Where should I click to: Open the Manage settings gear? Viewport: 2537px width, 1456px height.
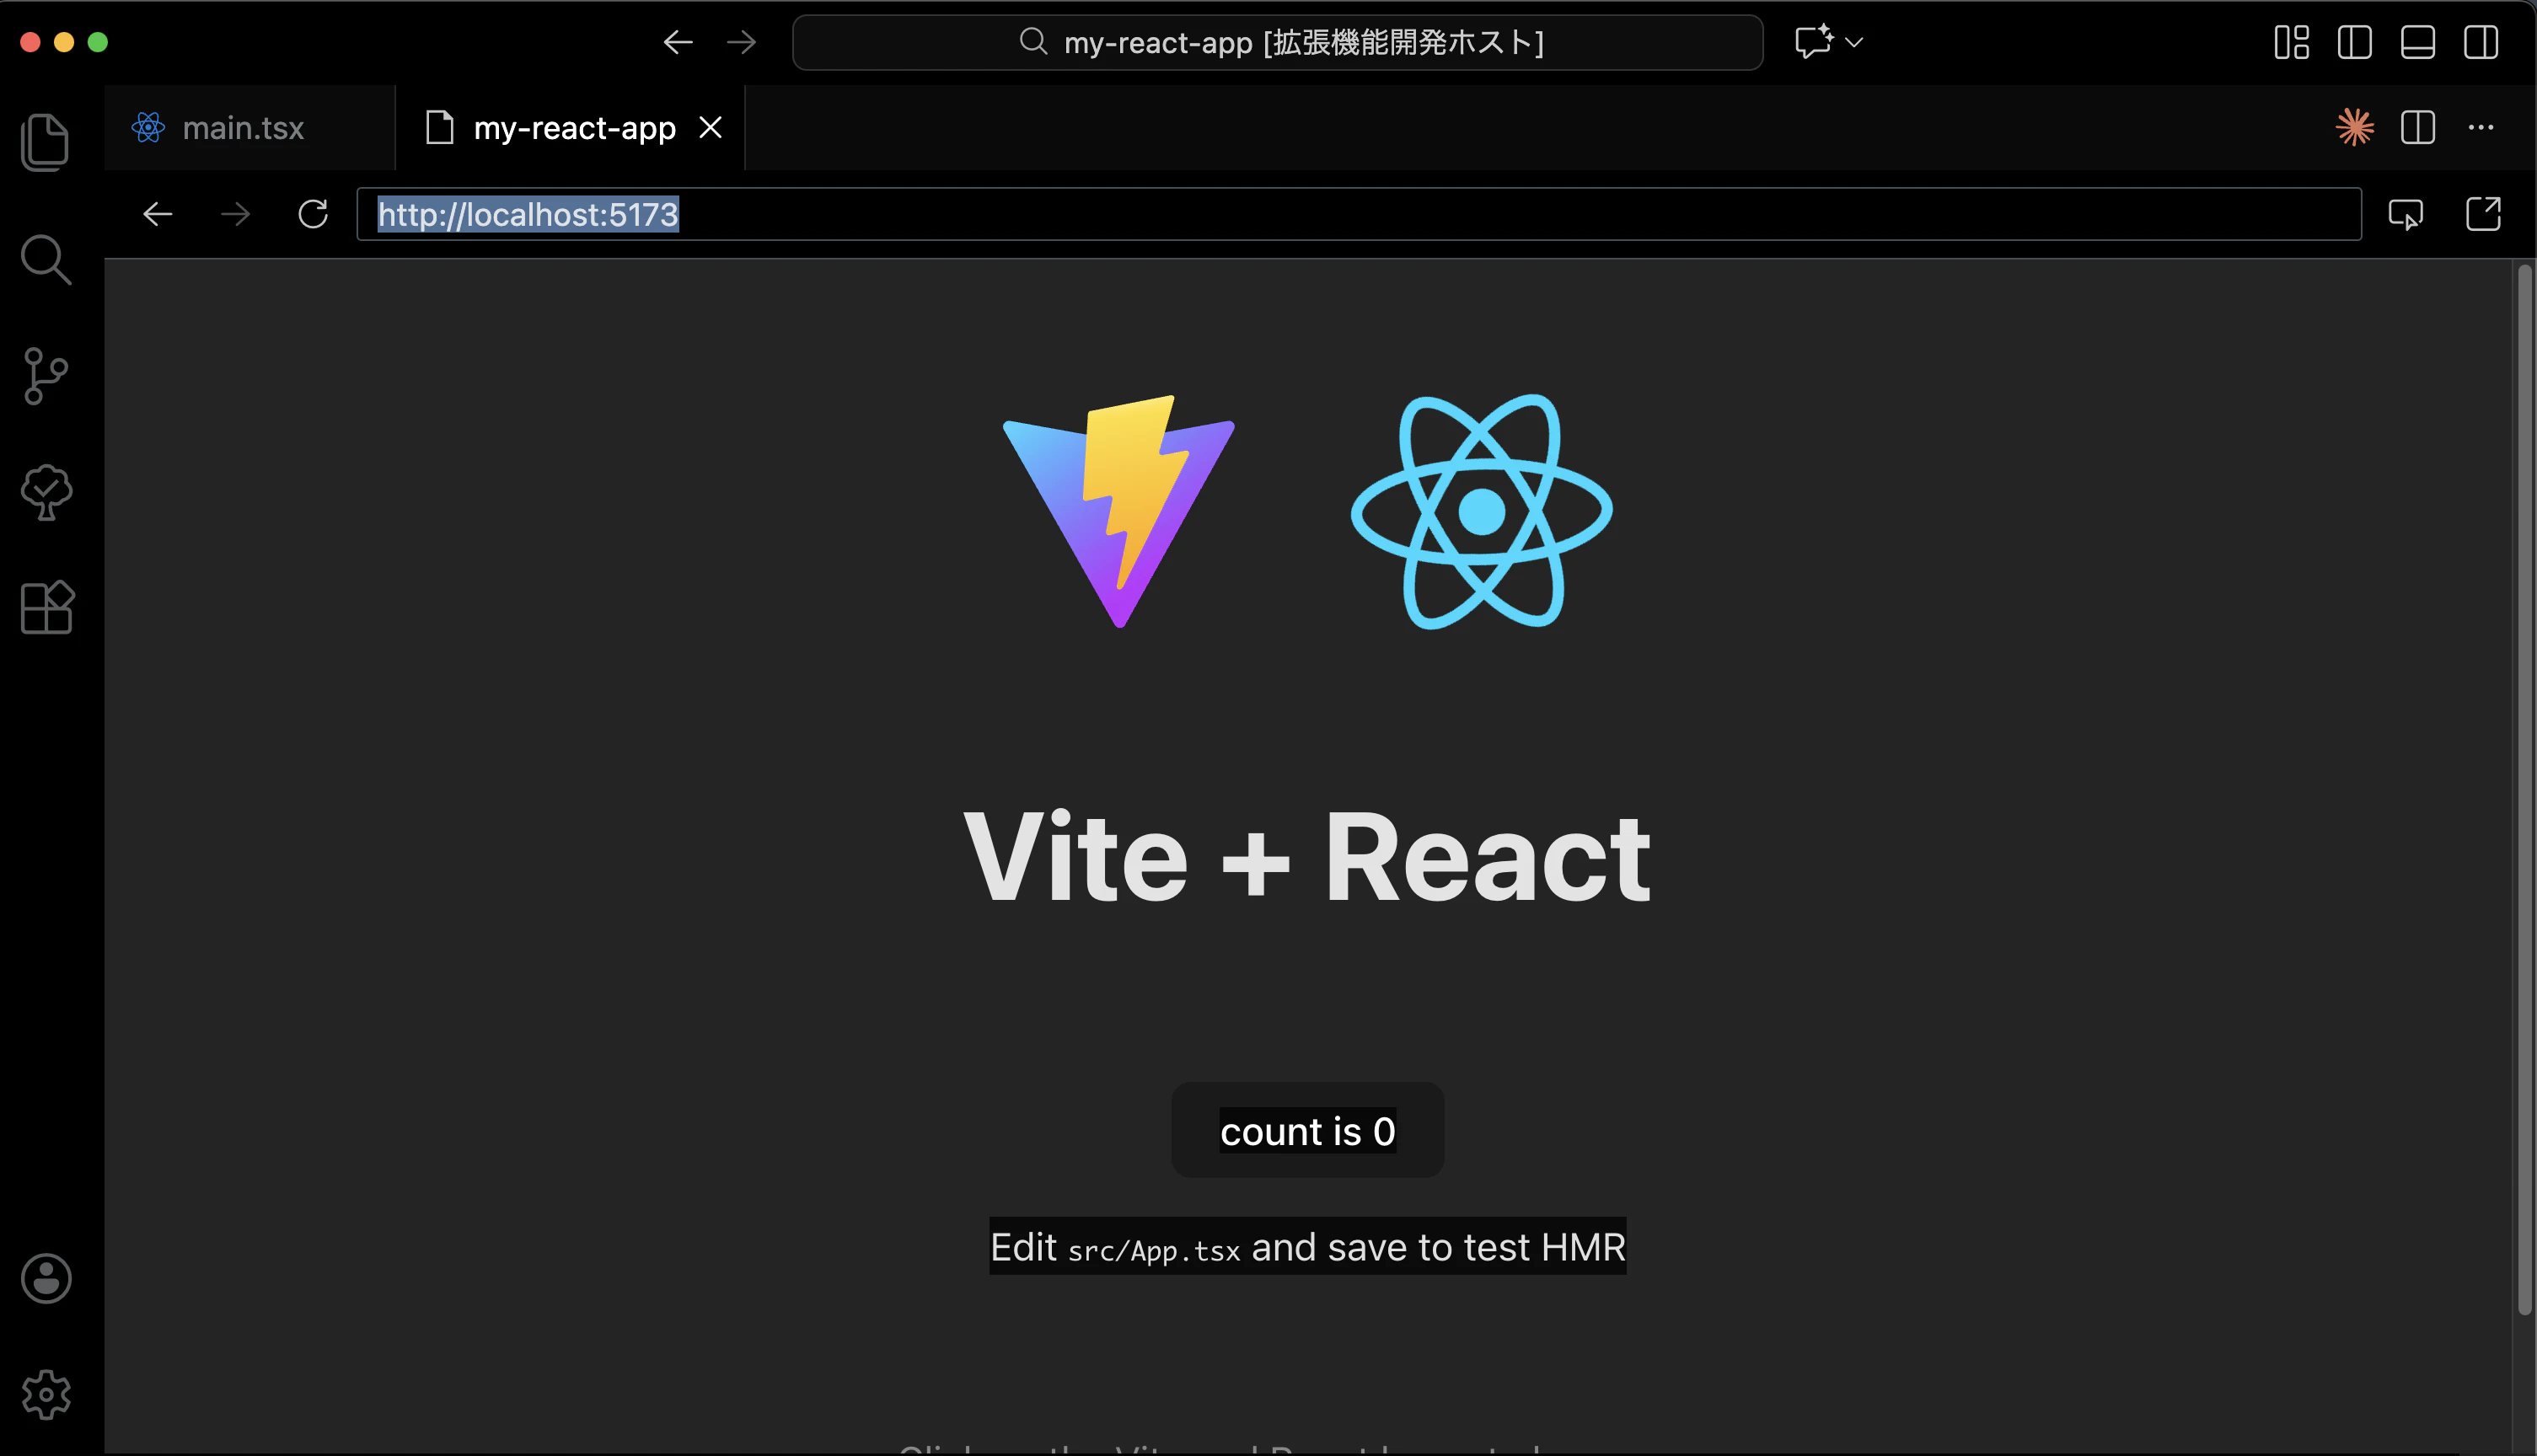coord(46,1394)
